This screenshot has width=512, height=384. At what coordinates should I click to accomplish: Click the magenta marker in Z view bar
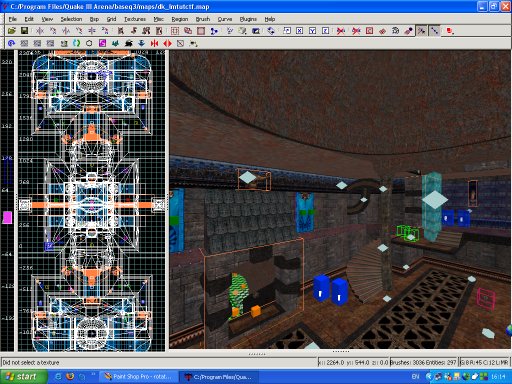point(7,217)
